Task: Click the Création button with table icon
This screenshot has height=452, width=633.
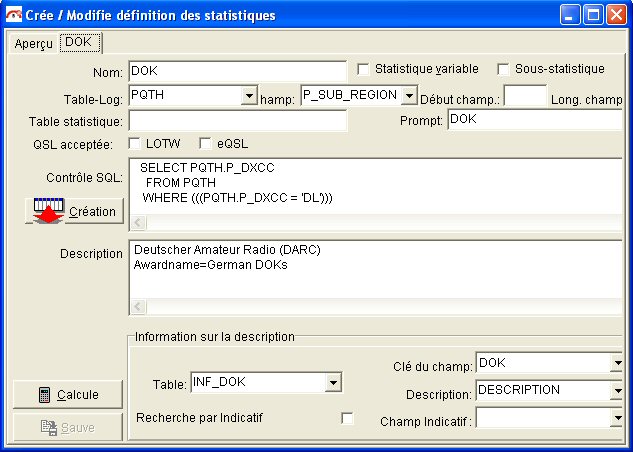Action: click(x=73, y=211)
